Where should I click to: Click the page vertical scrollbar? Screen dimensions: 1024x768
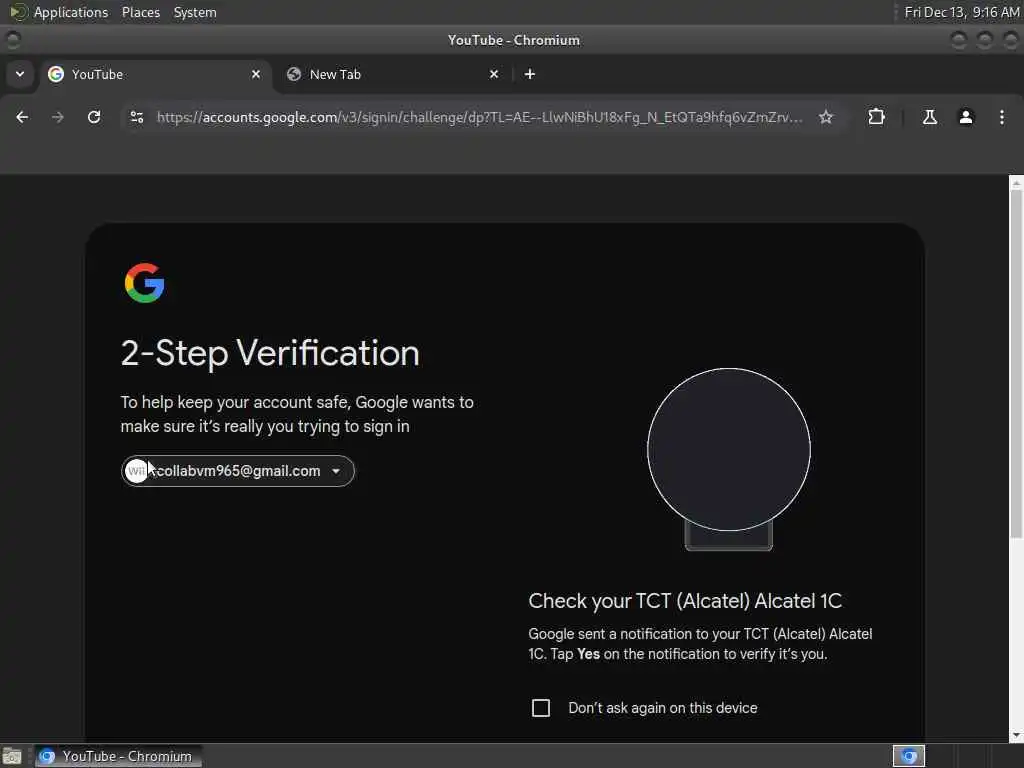click(1016, 366)
